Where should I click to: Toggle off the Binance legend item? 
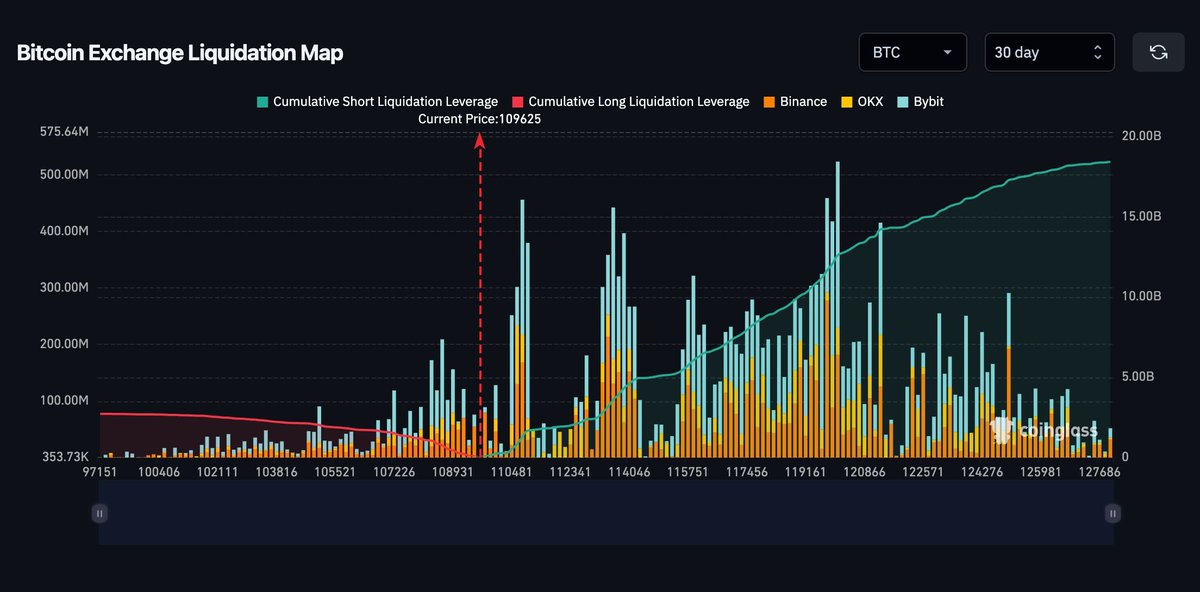point(795,101)
